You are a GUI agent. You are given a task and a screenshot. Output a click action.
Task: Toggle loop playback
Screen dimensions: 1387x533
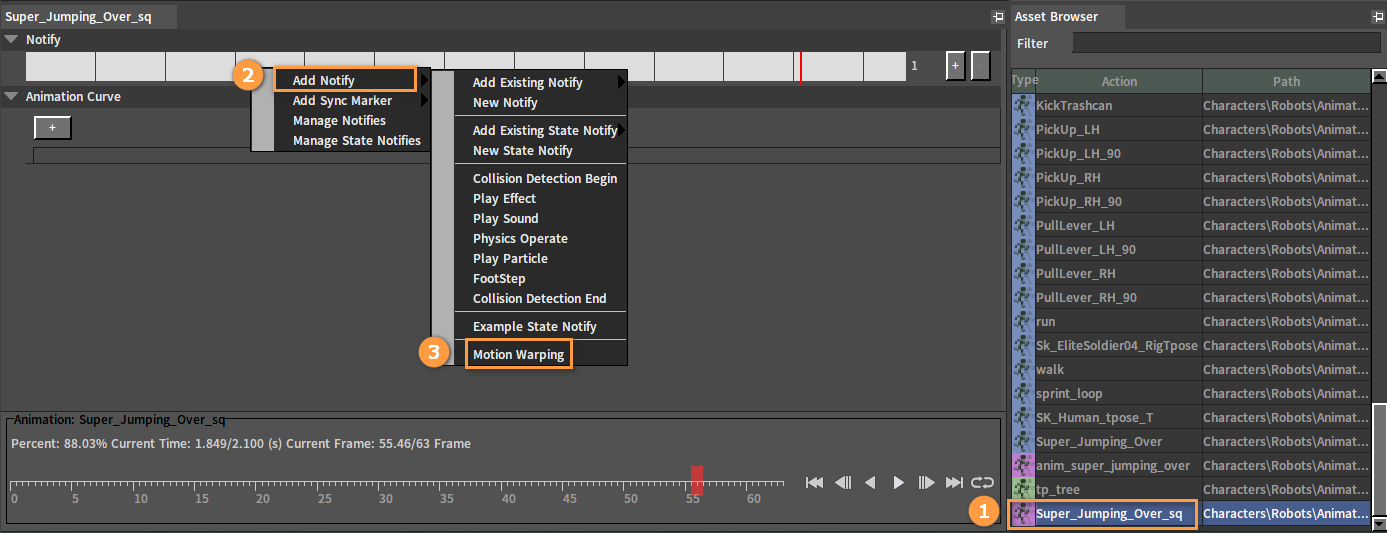point(982,483)
